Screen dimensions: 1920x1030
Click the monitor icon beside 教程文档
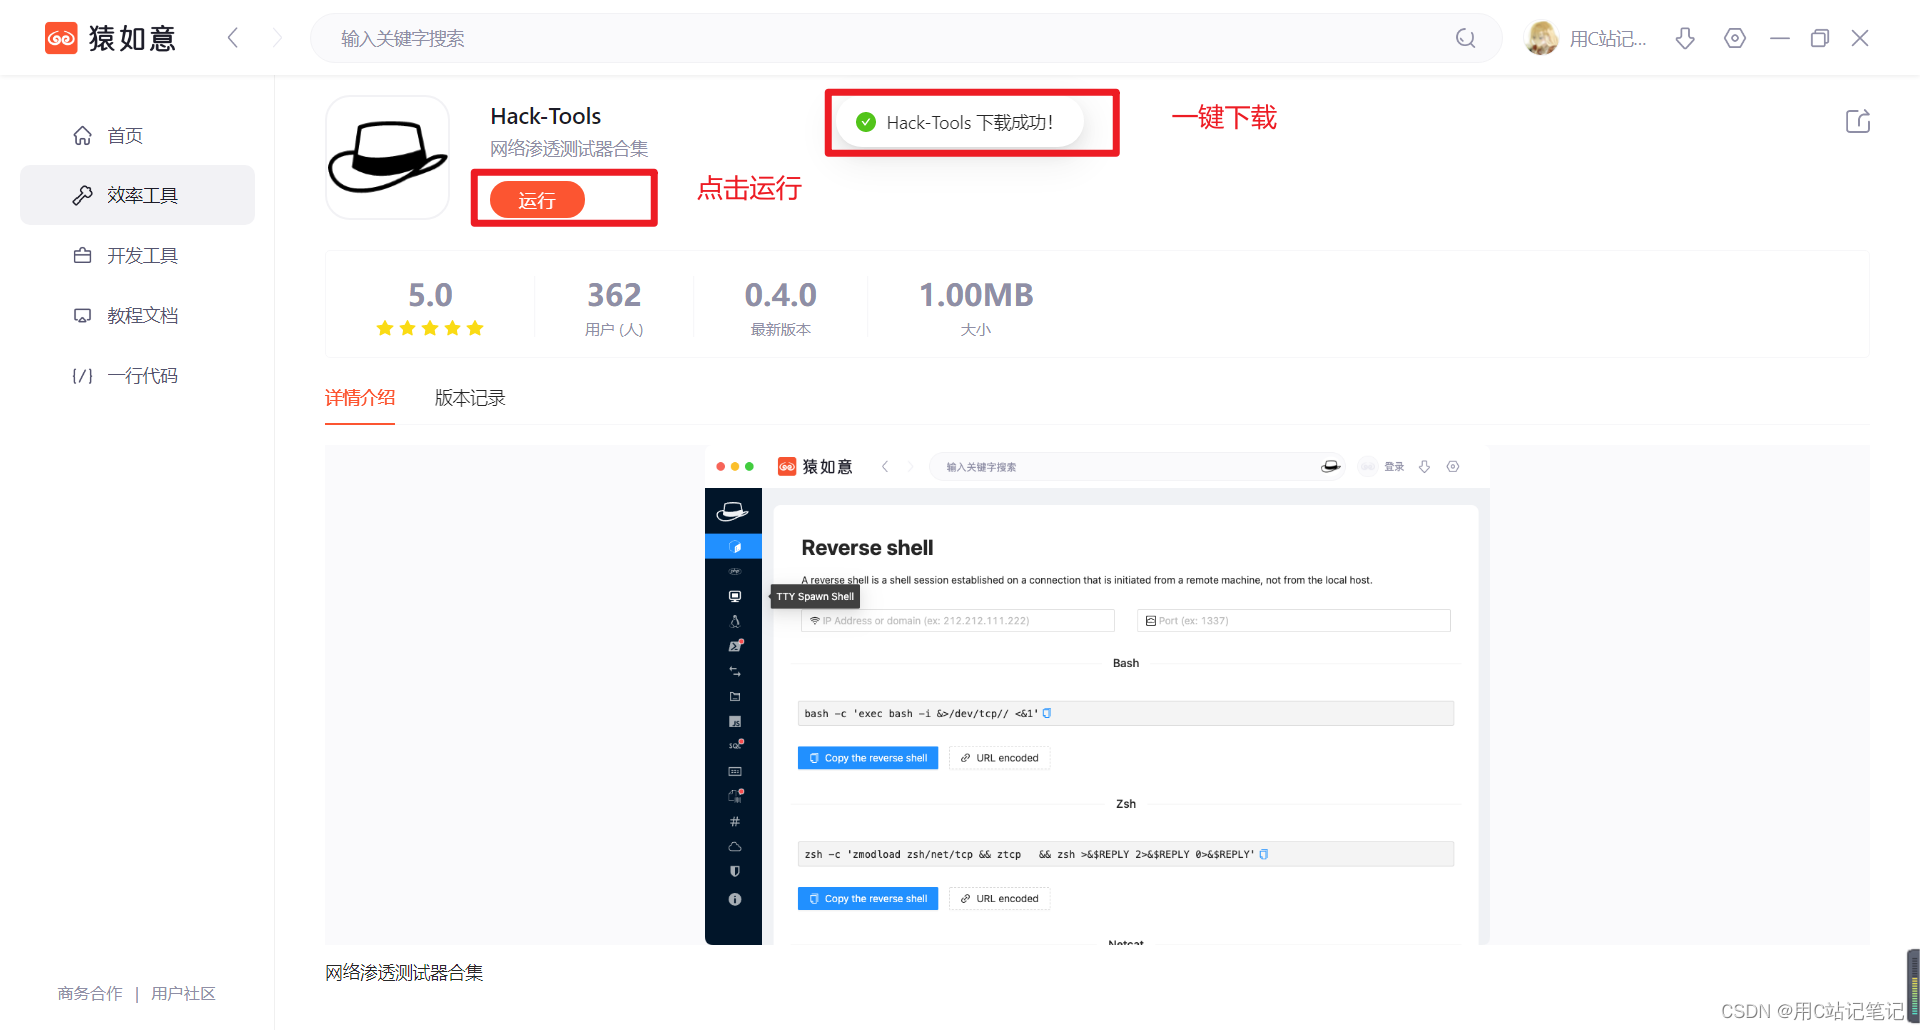coord(82,315)
